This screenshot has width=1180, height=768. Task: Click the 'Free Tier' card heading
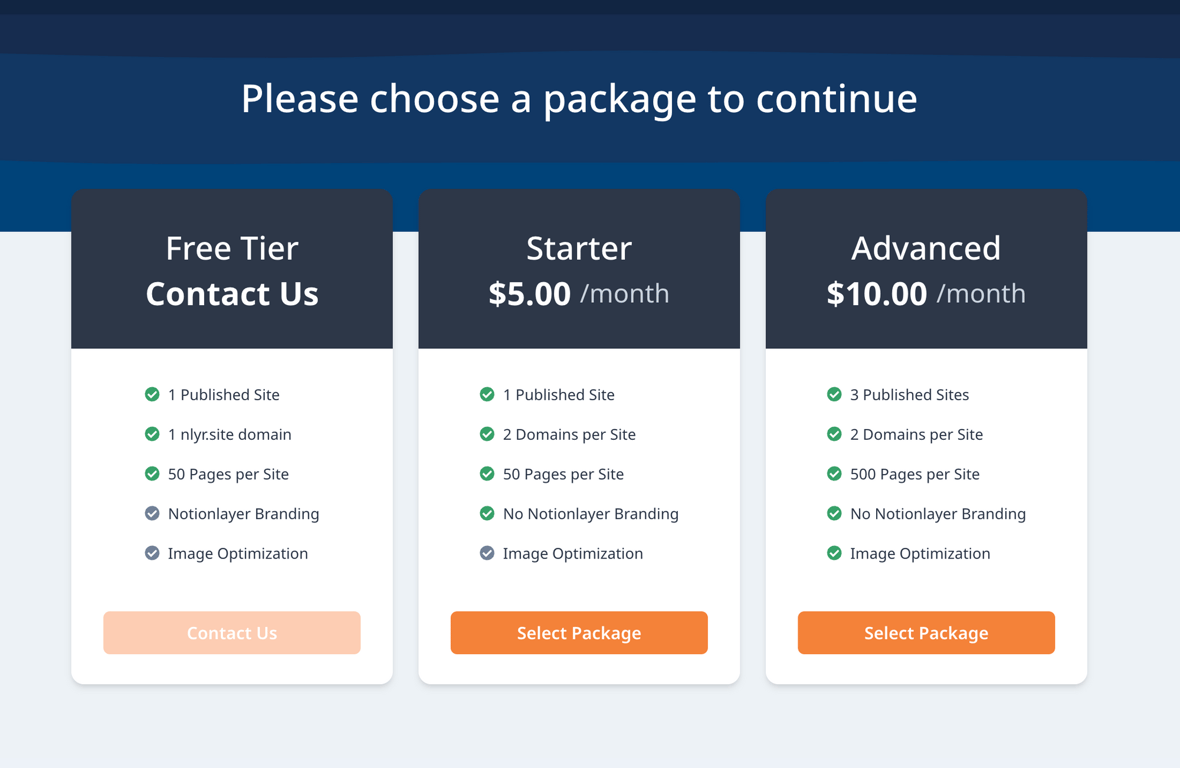click(x=232, y=248)
